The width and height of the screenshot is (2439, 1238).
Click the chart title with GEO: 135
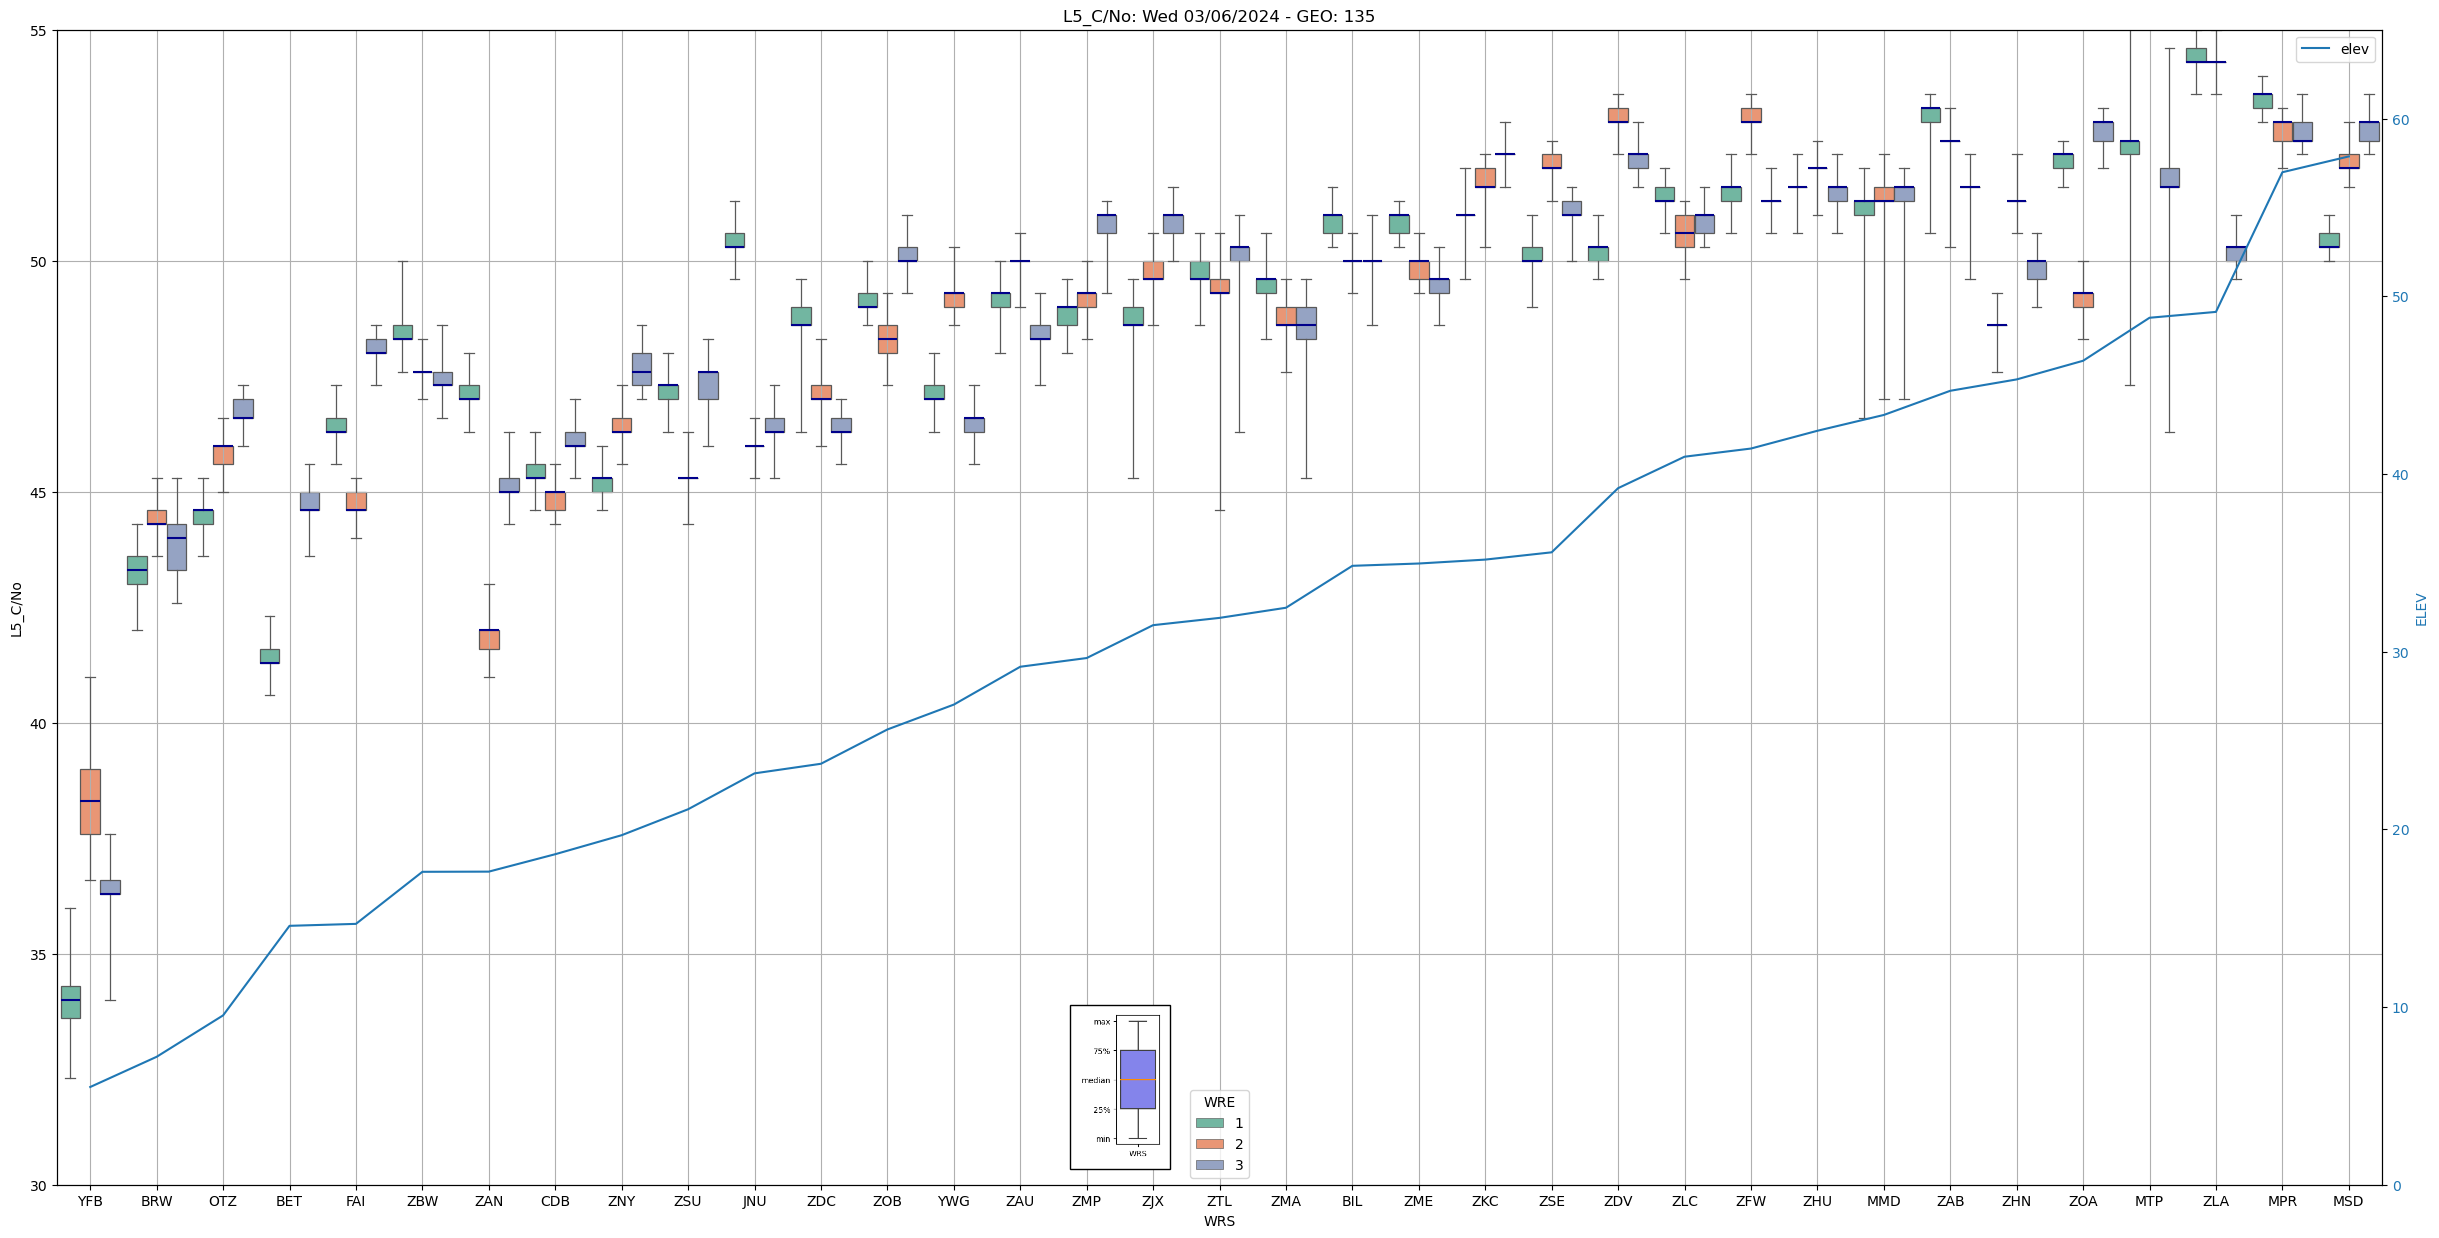[1218, 16]
